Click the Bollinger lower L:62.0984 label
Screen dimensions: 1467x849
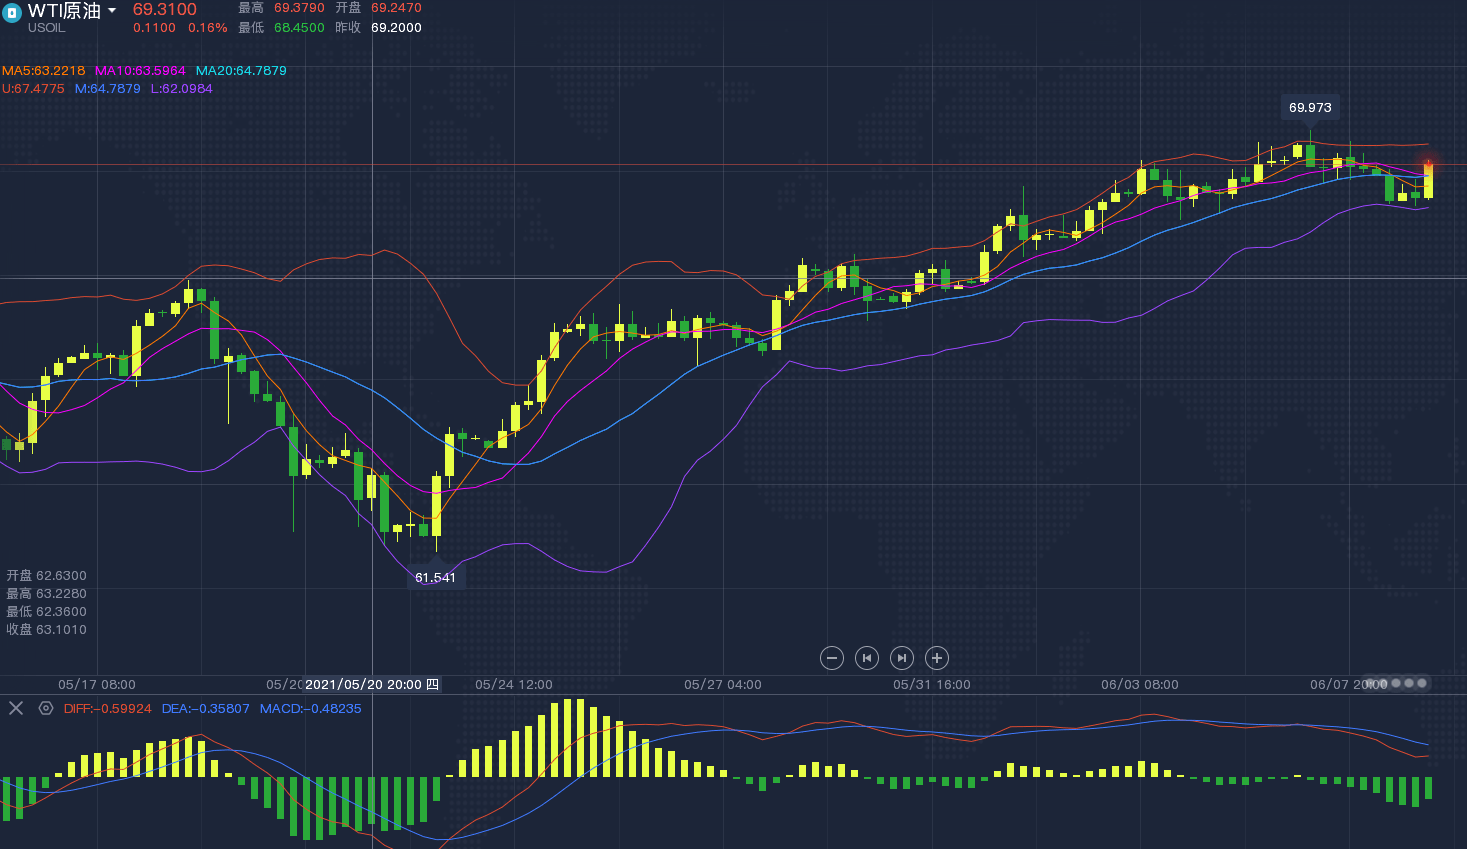pyautogui.click(x=182, y=89)
